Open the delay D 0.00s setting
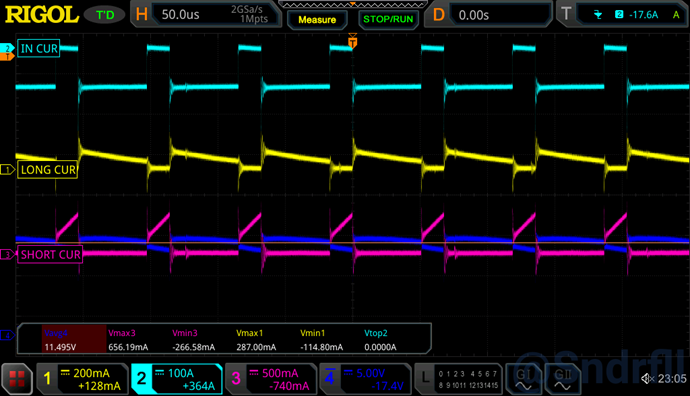The height and width of the screenshot is (396, 690). [x=488, y=15]
